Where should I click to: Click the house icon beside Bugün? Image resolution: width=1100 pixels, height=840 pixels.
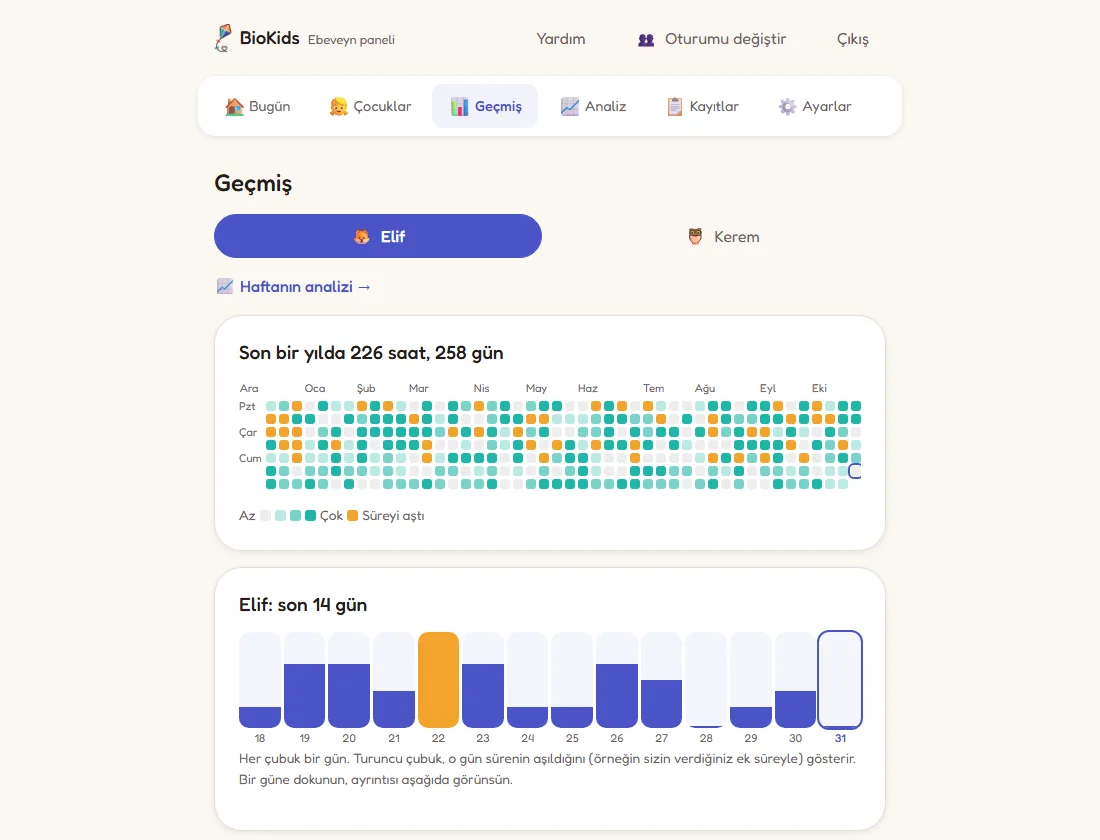coord(234,107)
